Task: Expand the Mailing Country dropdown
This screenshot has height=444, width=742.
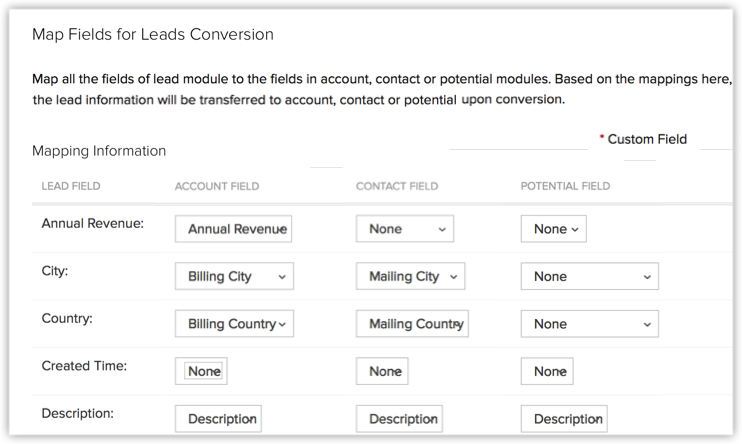Action: 412,324
